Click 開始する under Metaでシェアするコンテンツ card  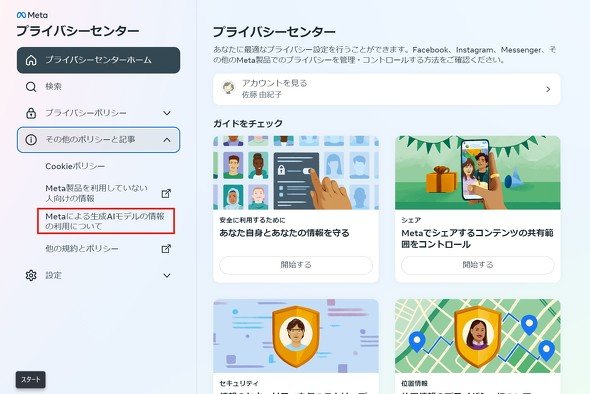pyautogui.click(x=477, y=265)
